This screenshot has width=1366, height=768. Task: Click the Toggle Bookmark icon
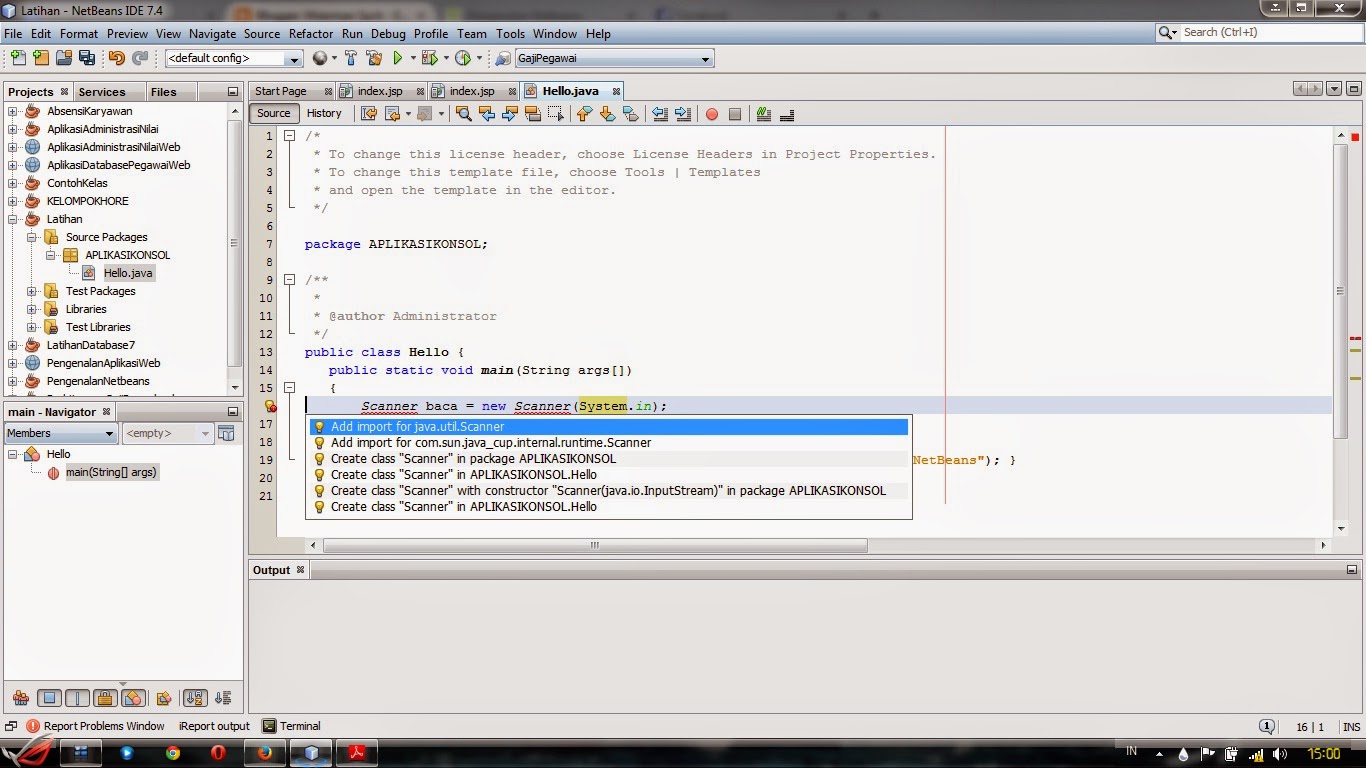pyautogui.click(x=630, y=114)
